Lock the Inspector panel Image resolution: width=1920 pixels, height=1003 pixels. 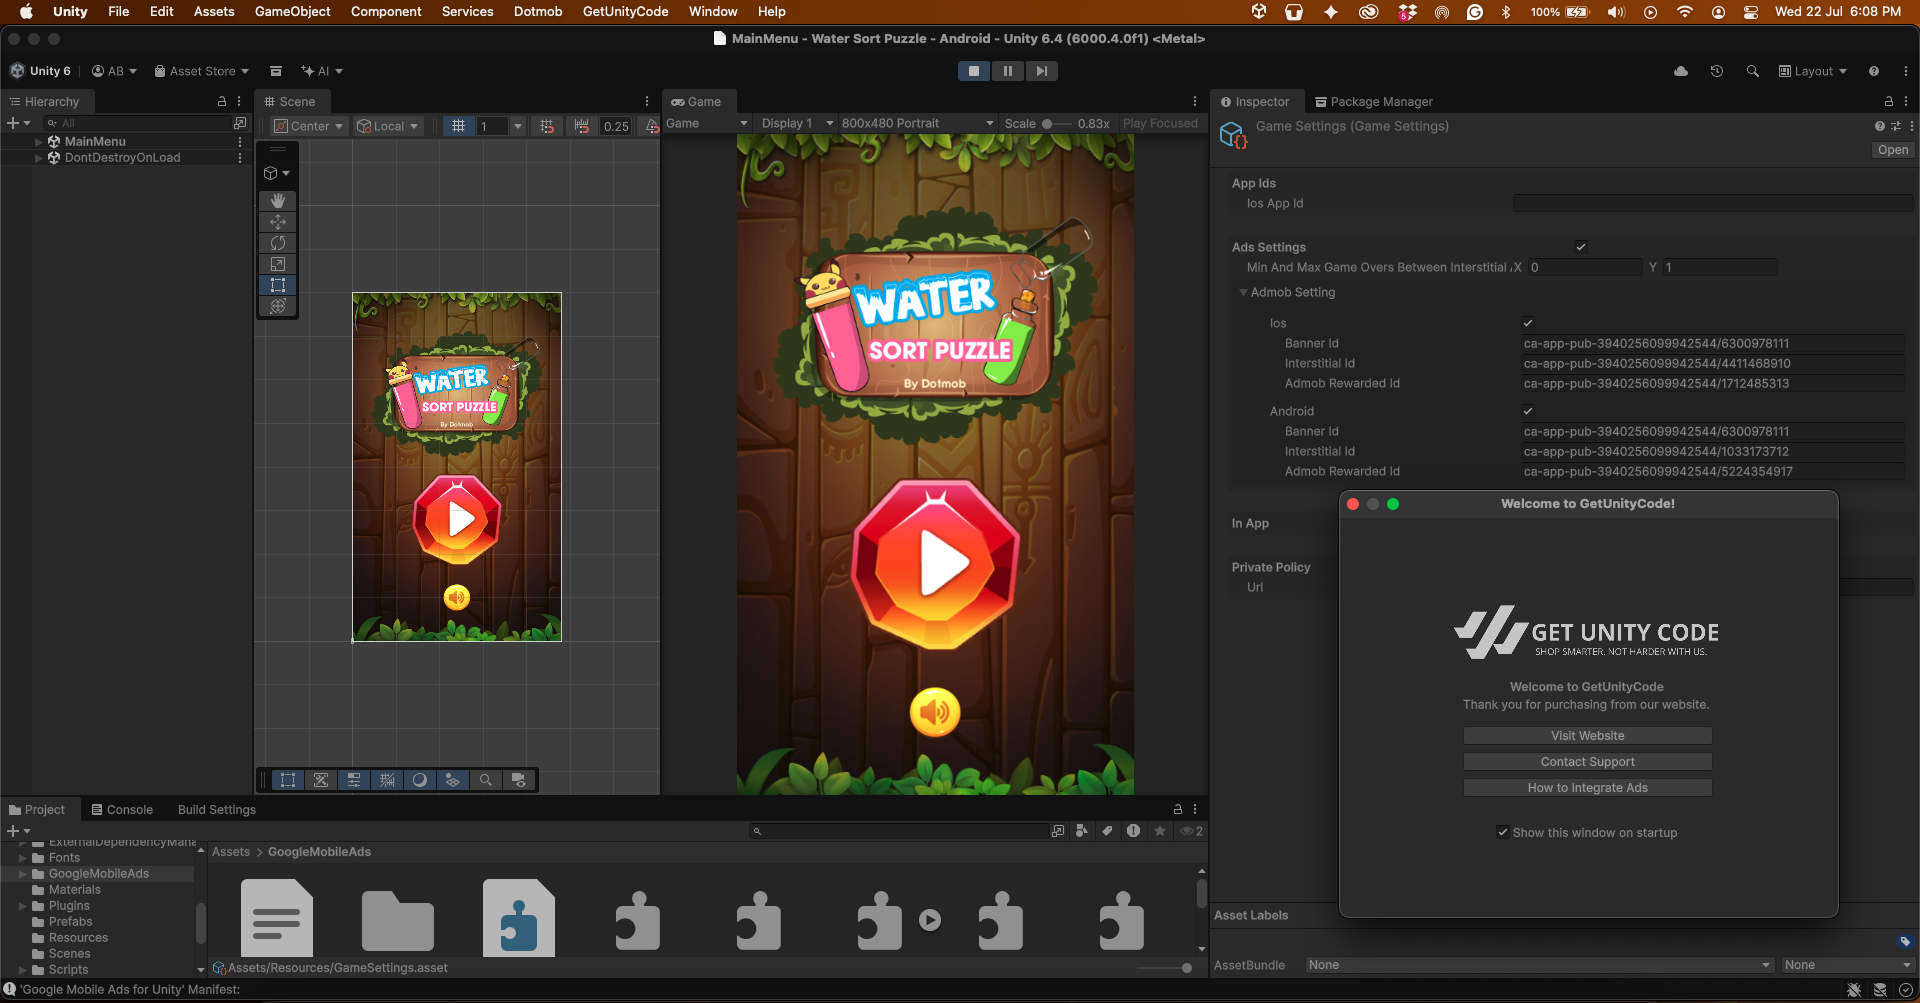pyautogui.click(x=1889, y=101)
